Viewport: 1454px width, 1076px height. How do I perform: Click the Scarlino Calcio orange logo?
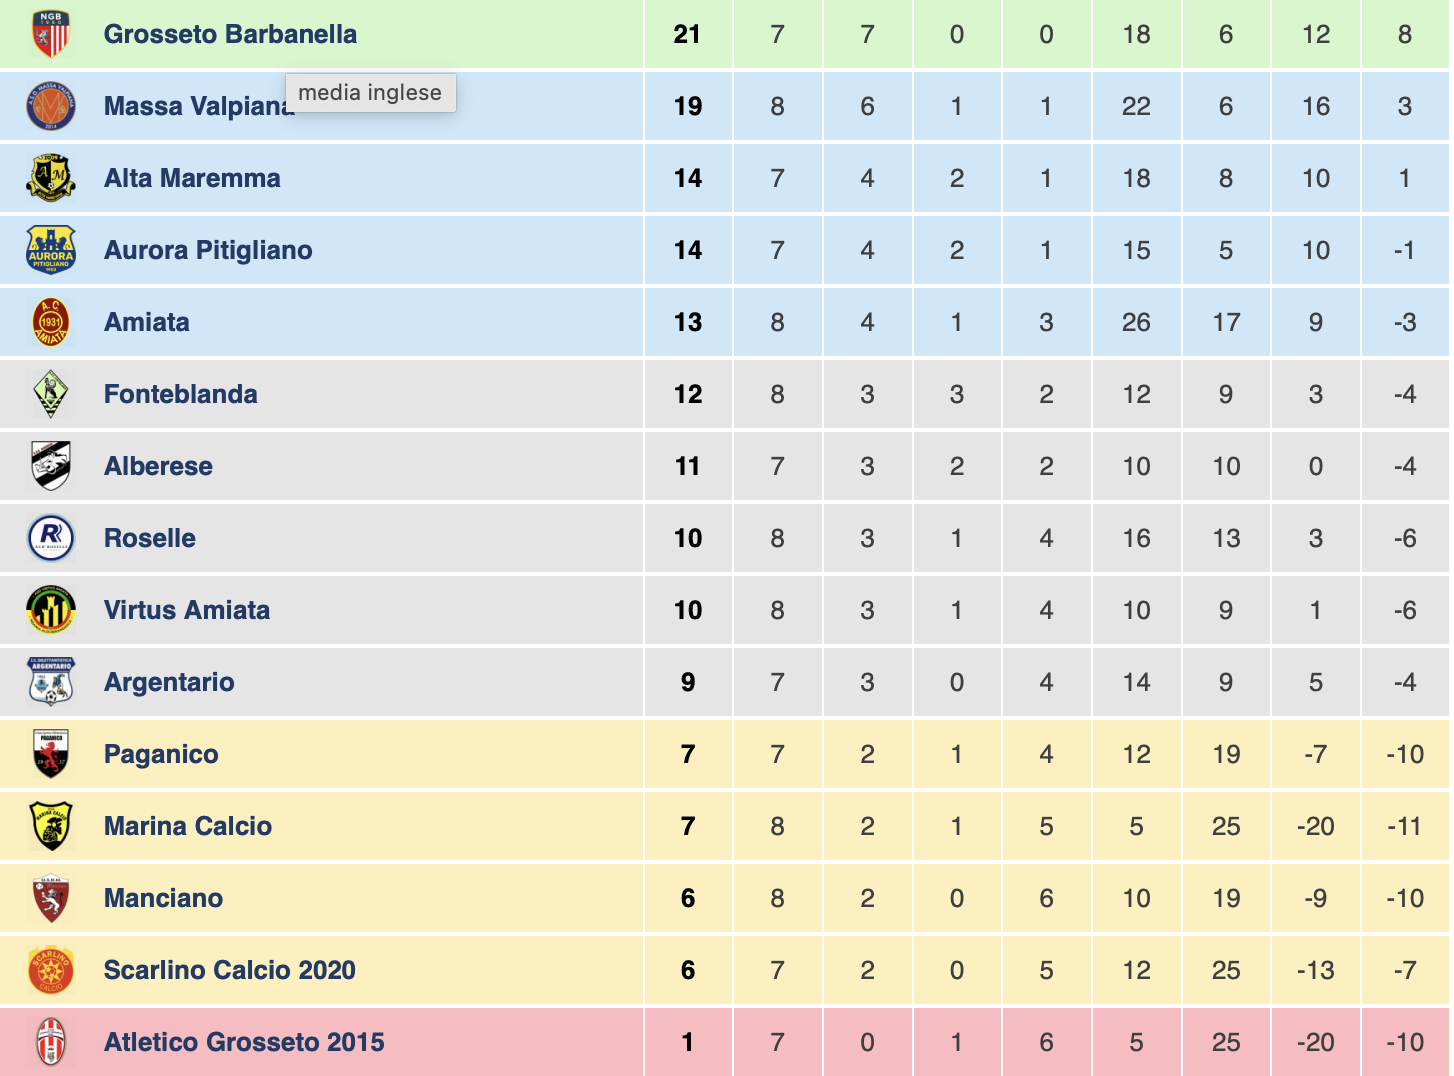pyautogui.click(x=51, y=970)
